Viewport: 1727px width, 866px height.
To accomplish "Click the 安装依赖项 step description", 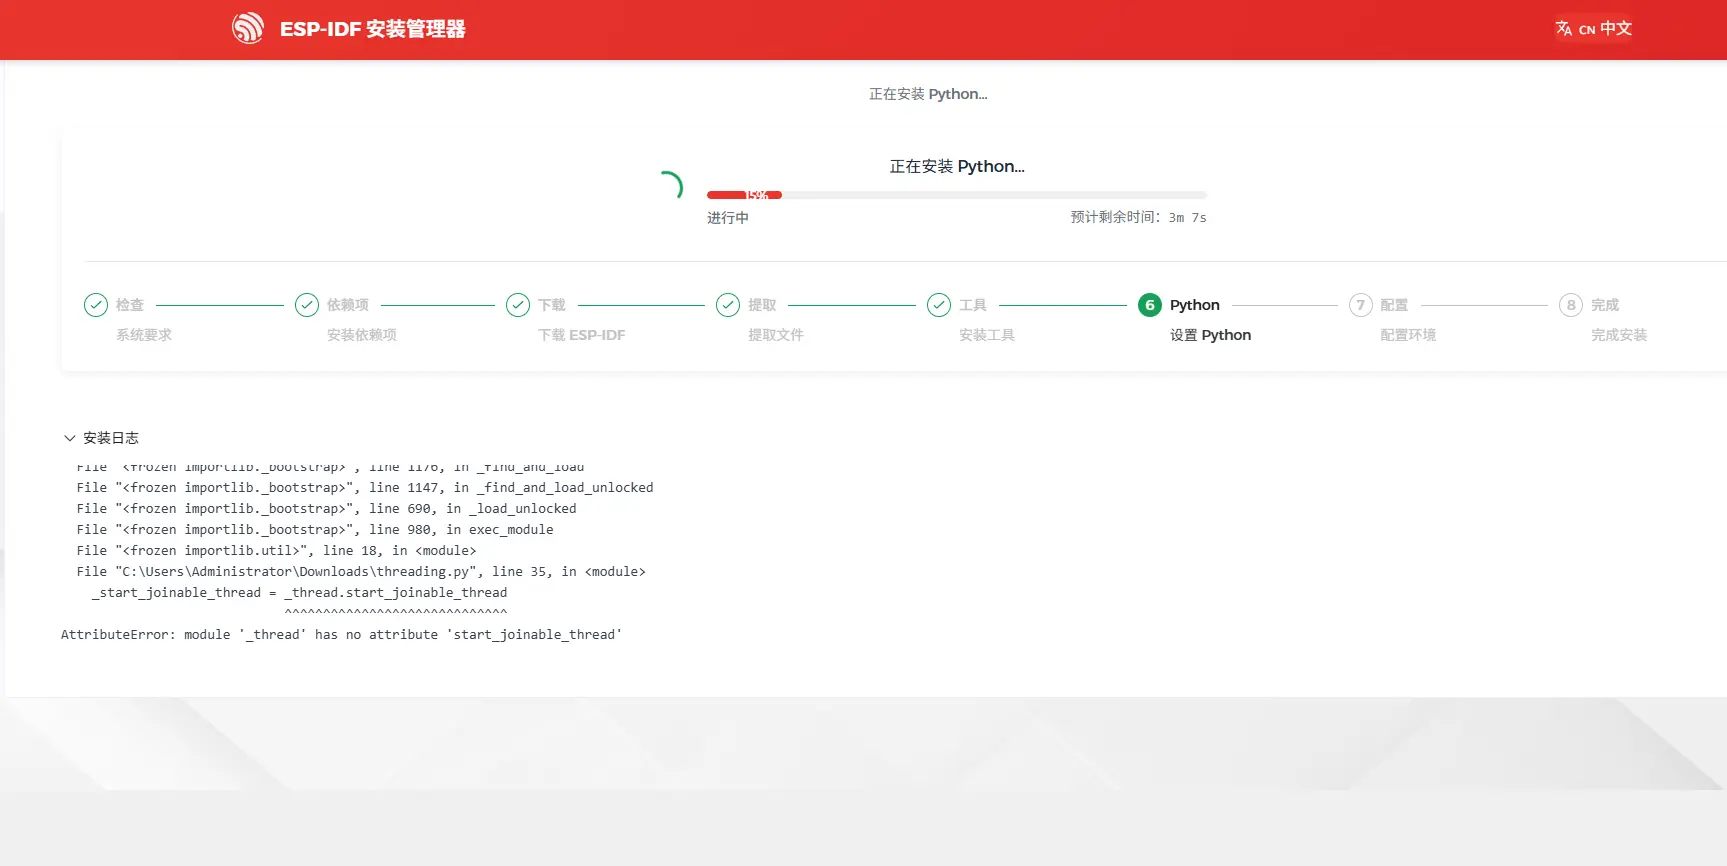I will 362,335.
